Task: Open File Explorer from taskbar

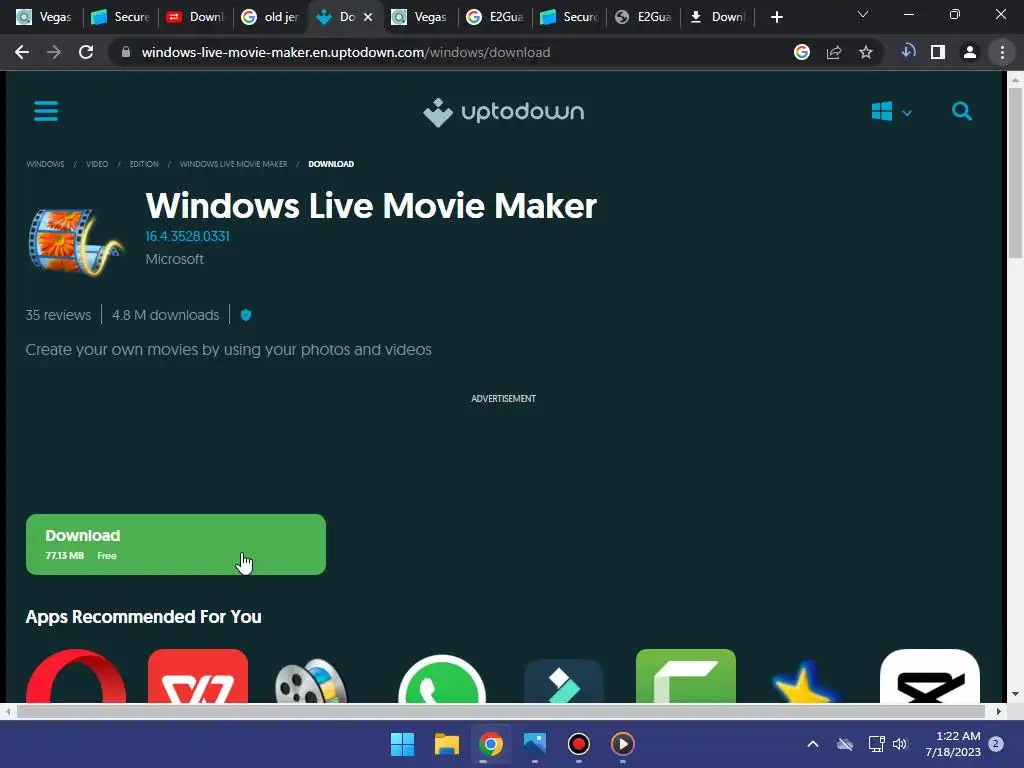Action: click(447, 744)
